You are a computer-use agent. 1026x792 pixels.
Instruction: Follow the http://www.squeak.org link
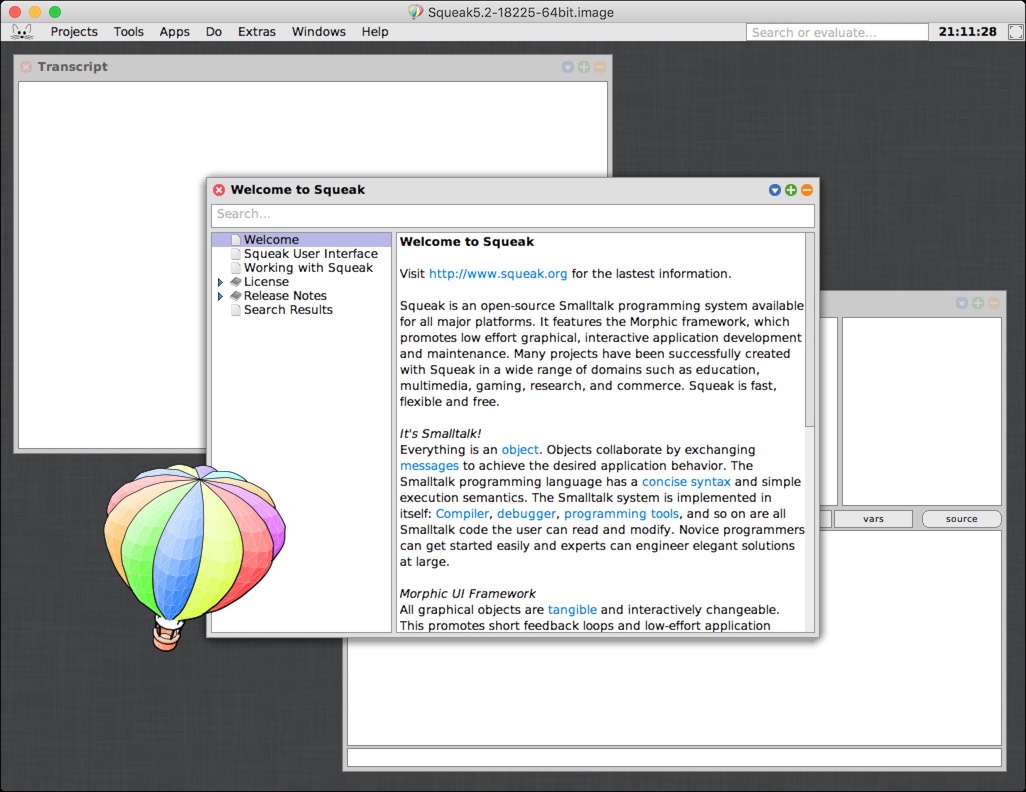498,274
